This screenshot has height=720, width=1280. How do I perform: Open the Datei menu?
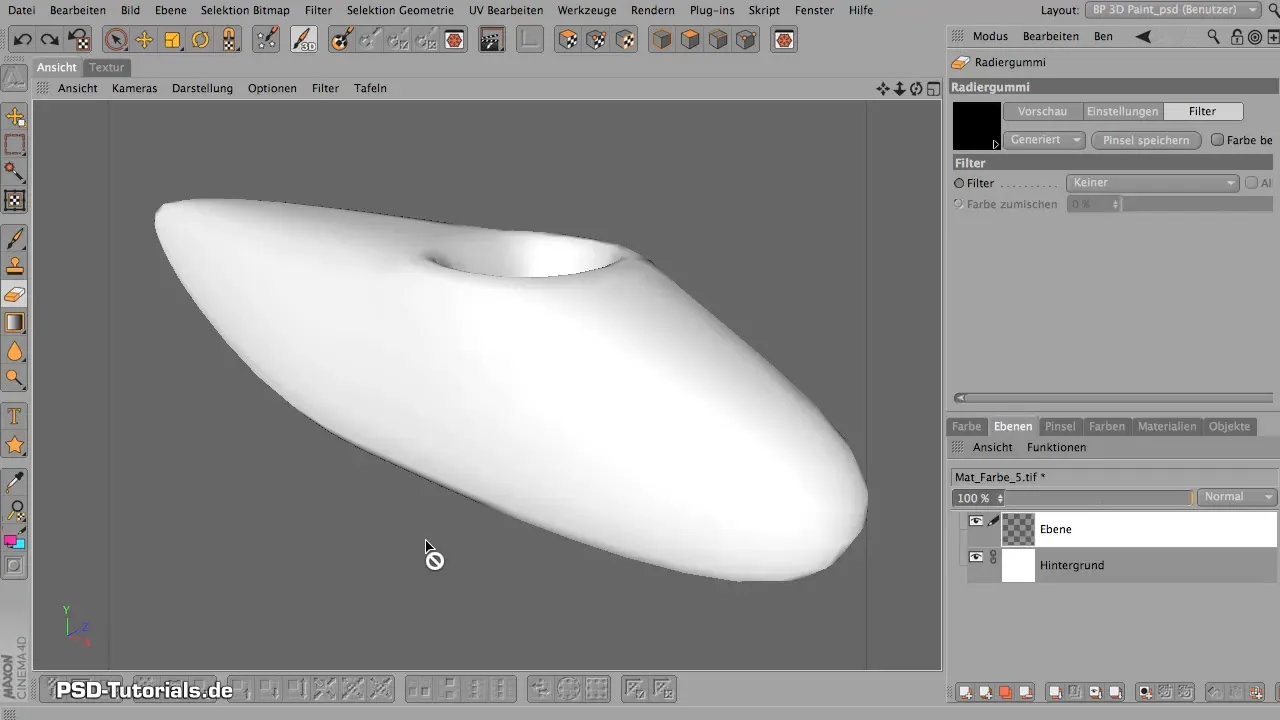[x=21, y=10]
